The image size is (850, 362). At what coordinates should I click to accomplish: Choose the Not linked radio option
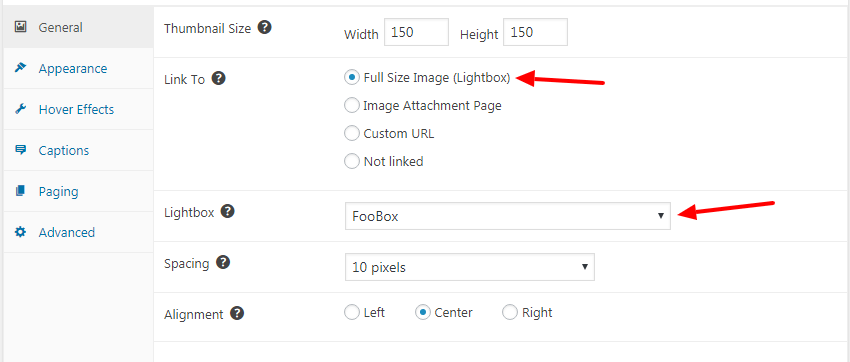point(352,161)
